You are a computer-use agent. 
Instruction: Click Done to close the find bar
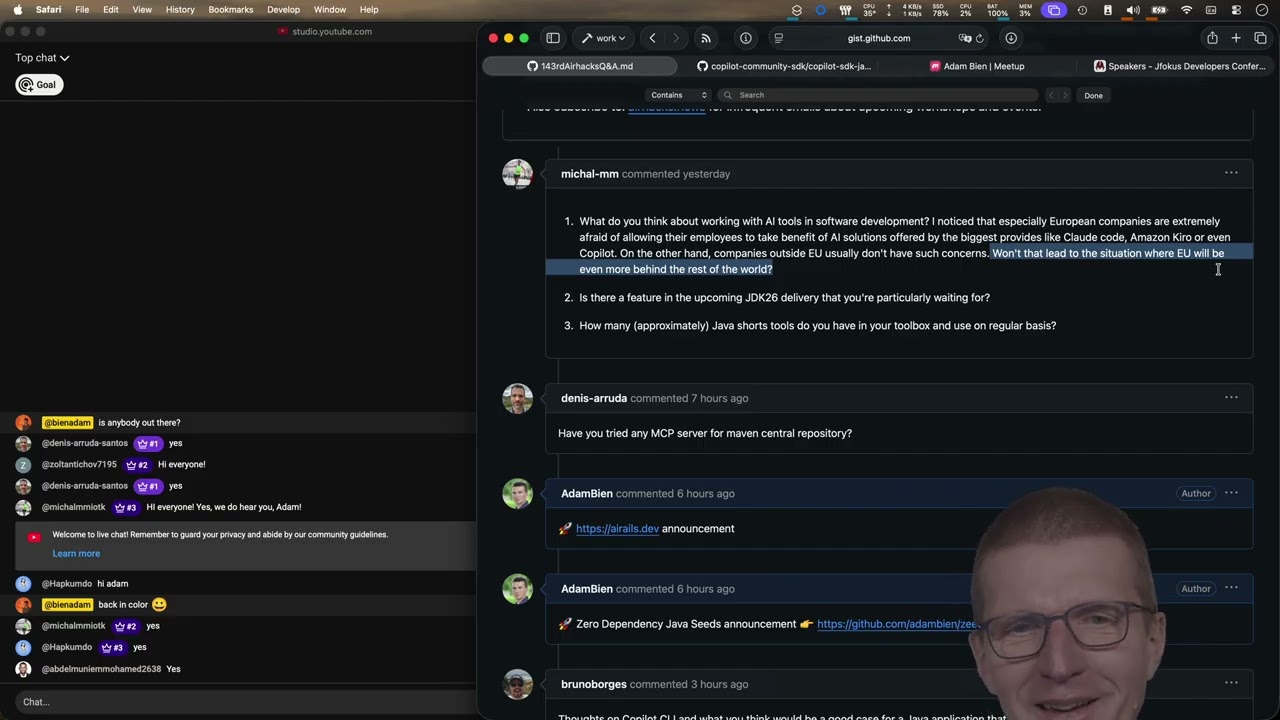click(1093, 95)
